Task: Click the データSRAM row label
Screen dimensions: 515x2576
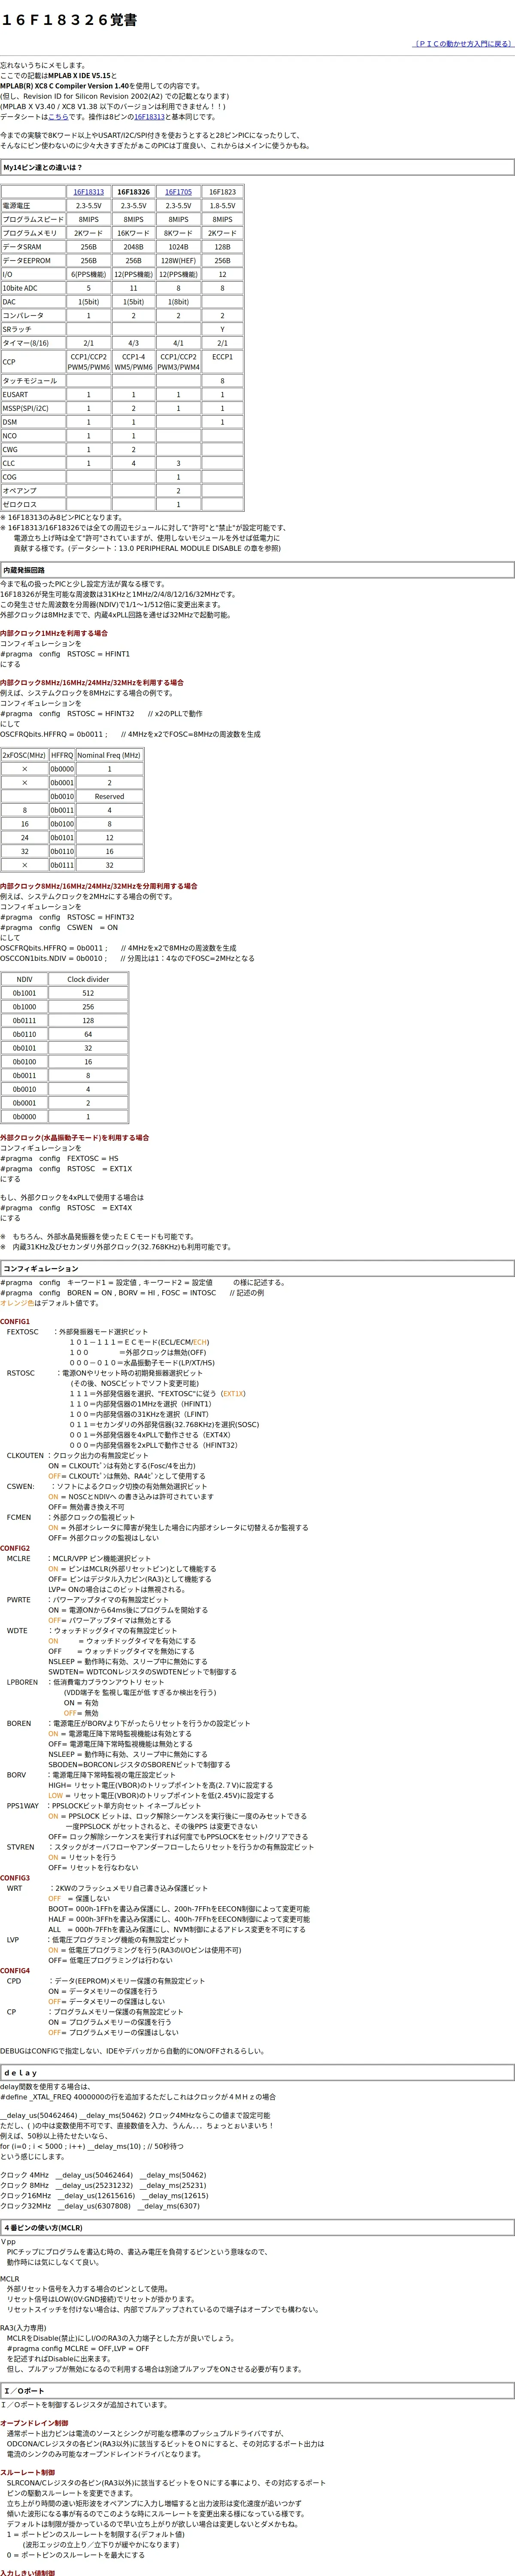Action: tap(33, 247)
